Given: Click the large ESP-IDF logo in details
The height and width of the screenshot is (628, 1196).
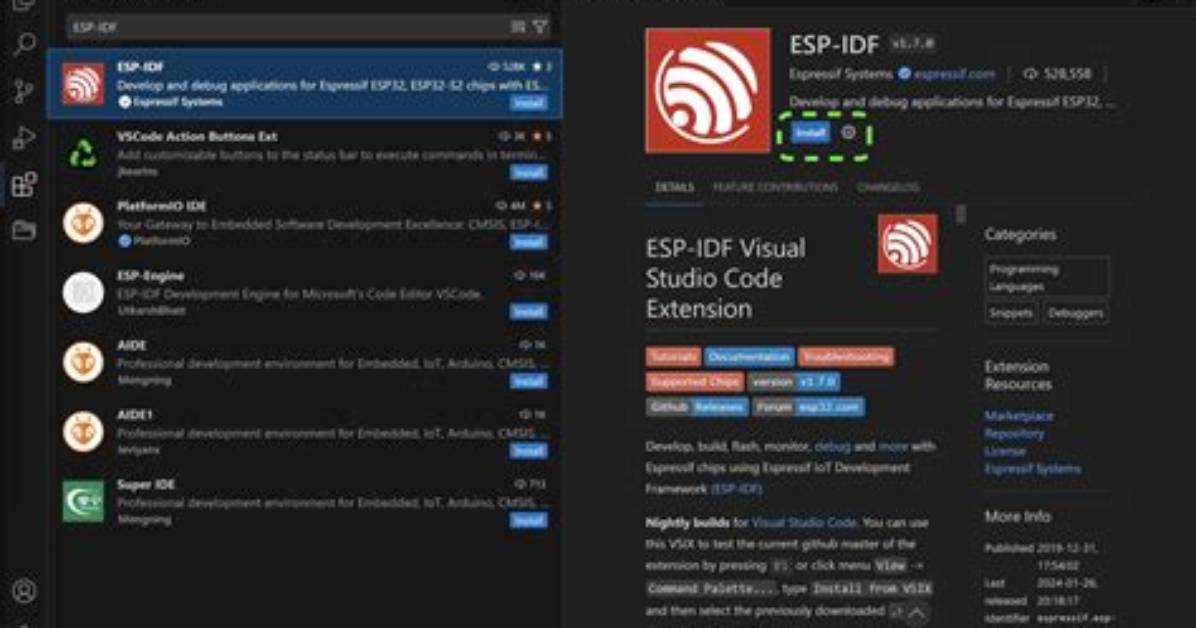Looking at the screenshot, I should [x=708, y=90].
